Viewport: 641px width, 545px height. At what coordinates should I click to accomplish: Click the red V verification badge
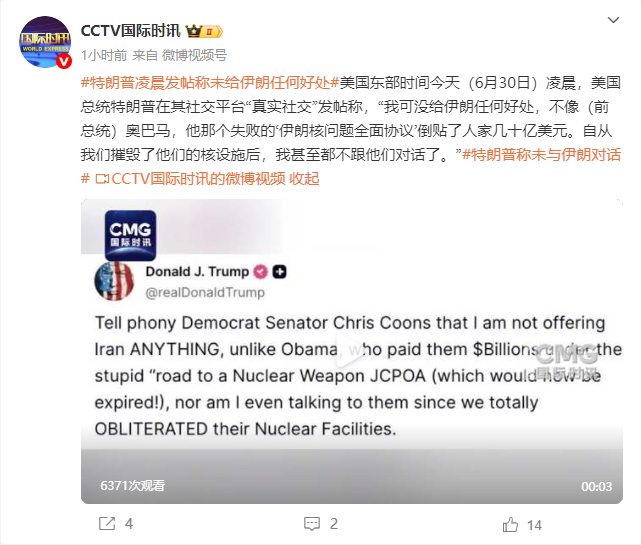64,61
